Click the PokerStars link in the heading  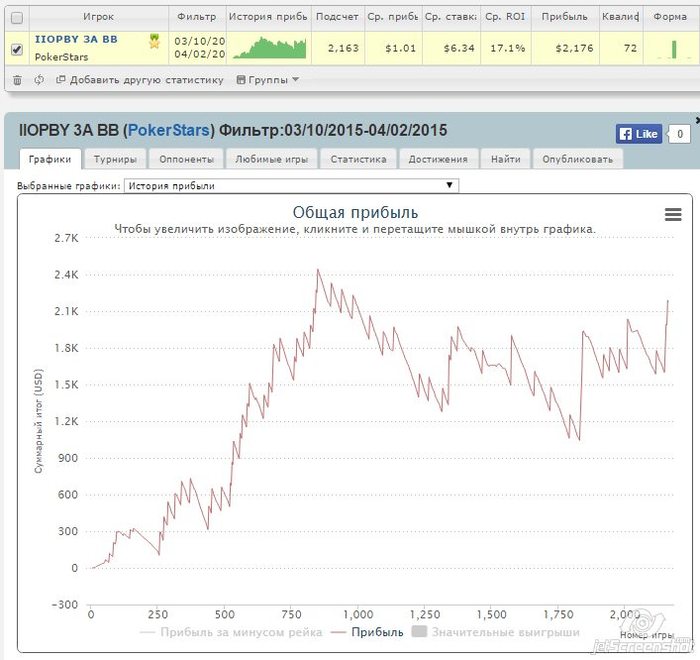click(169, 130)
